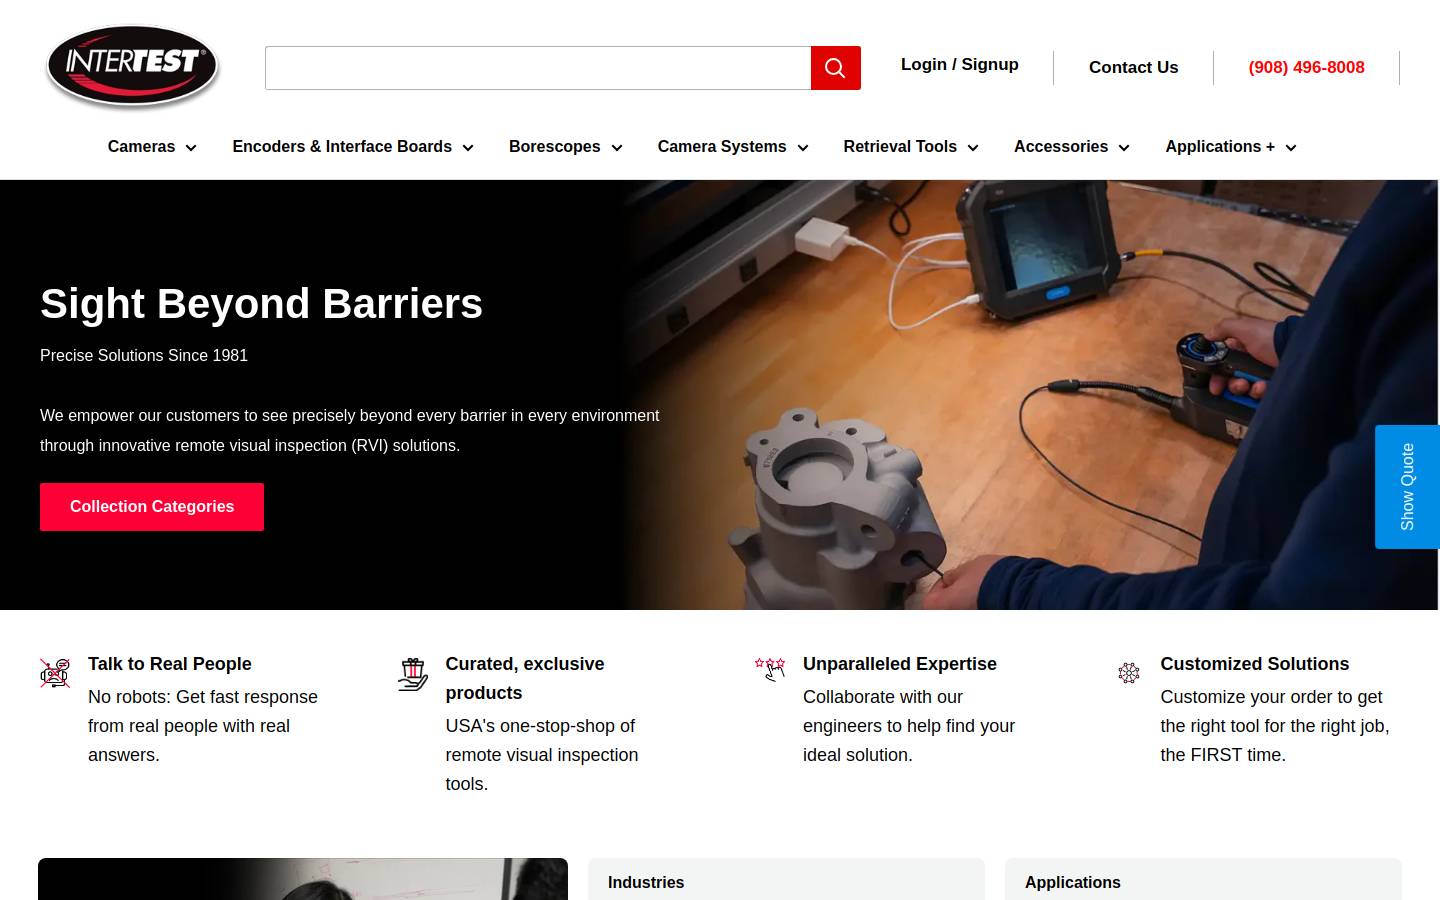Expand the Applications + chevron
This screenshot has width=1440, height=900.
pos(1290,148)
